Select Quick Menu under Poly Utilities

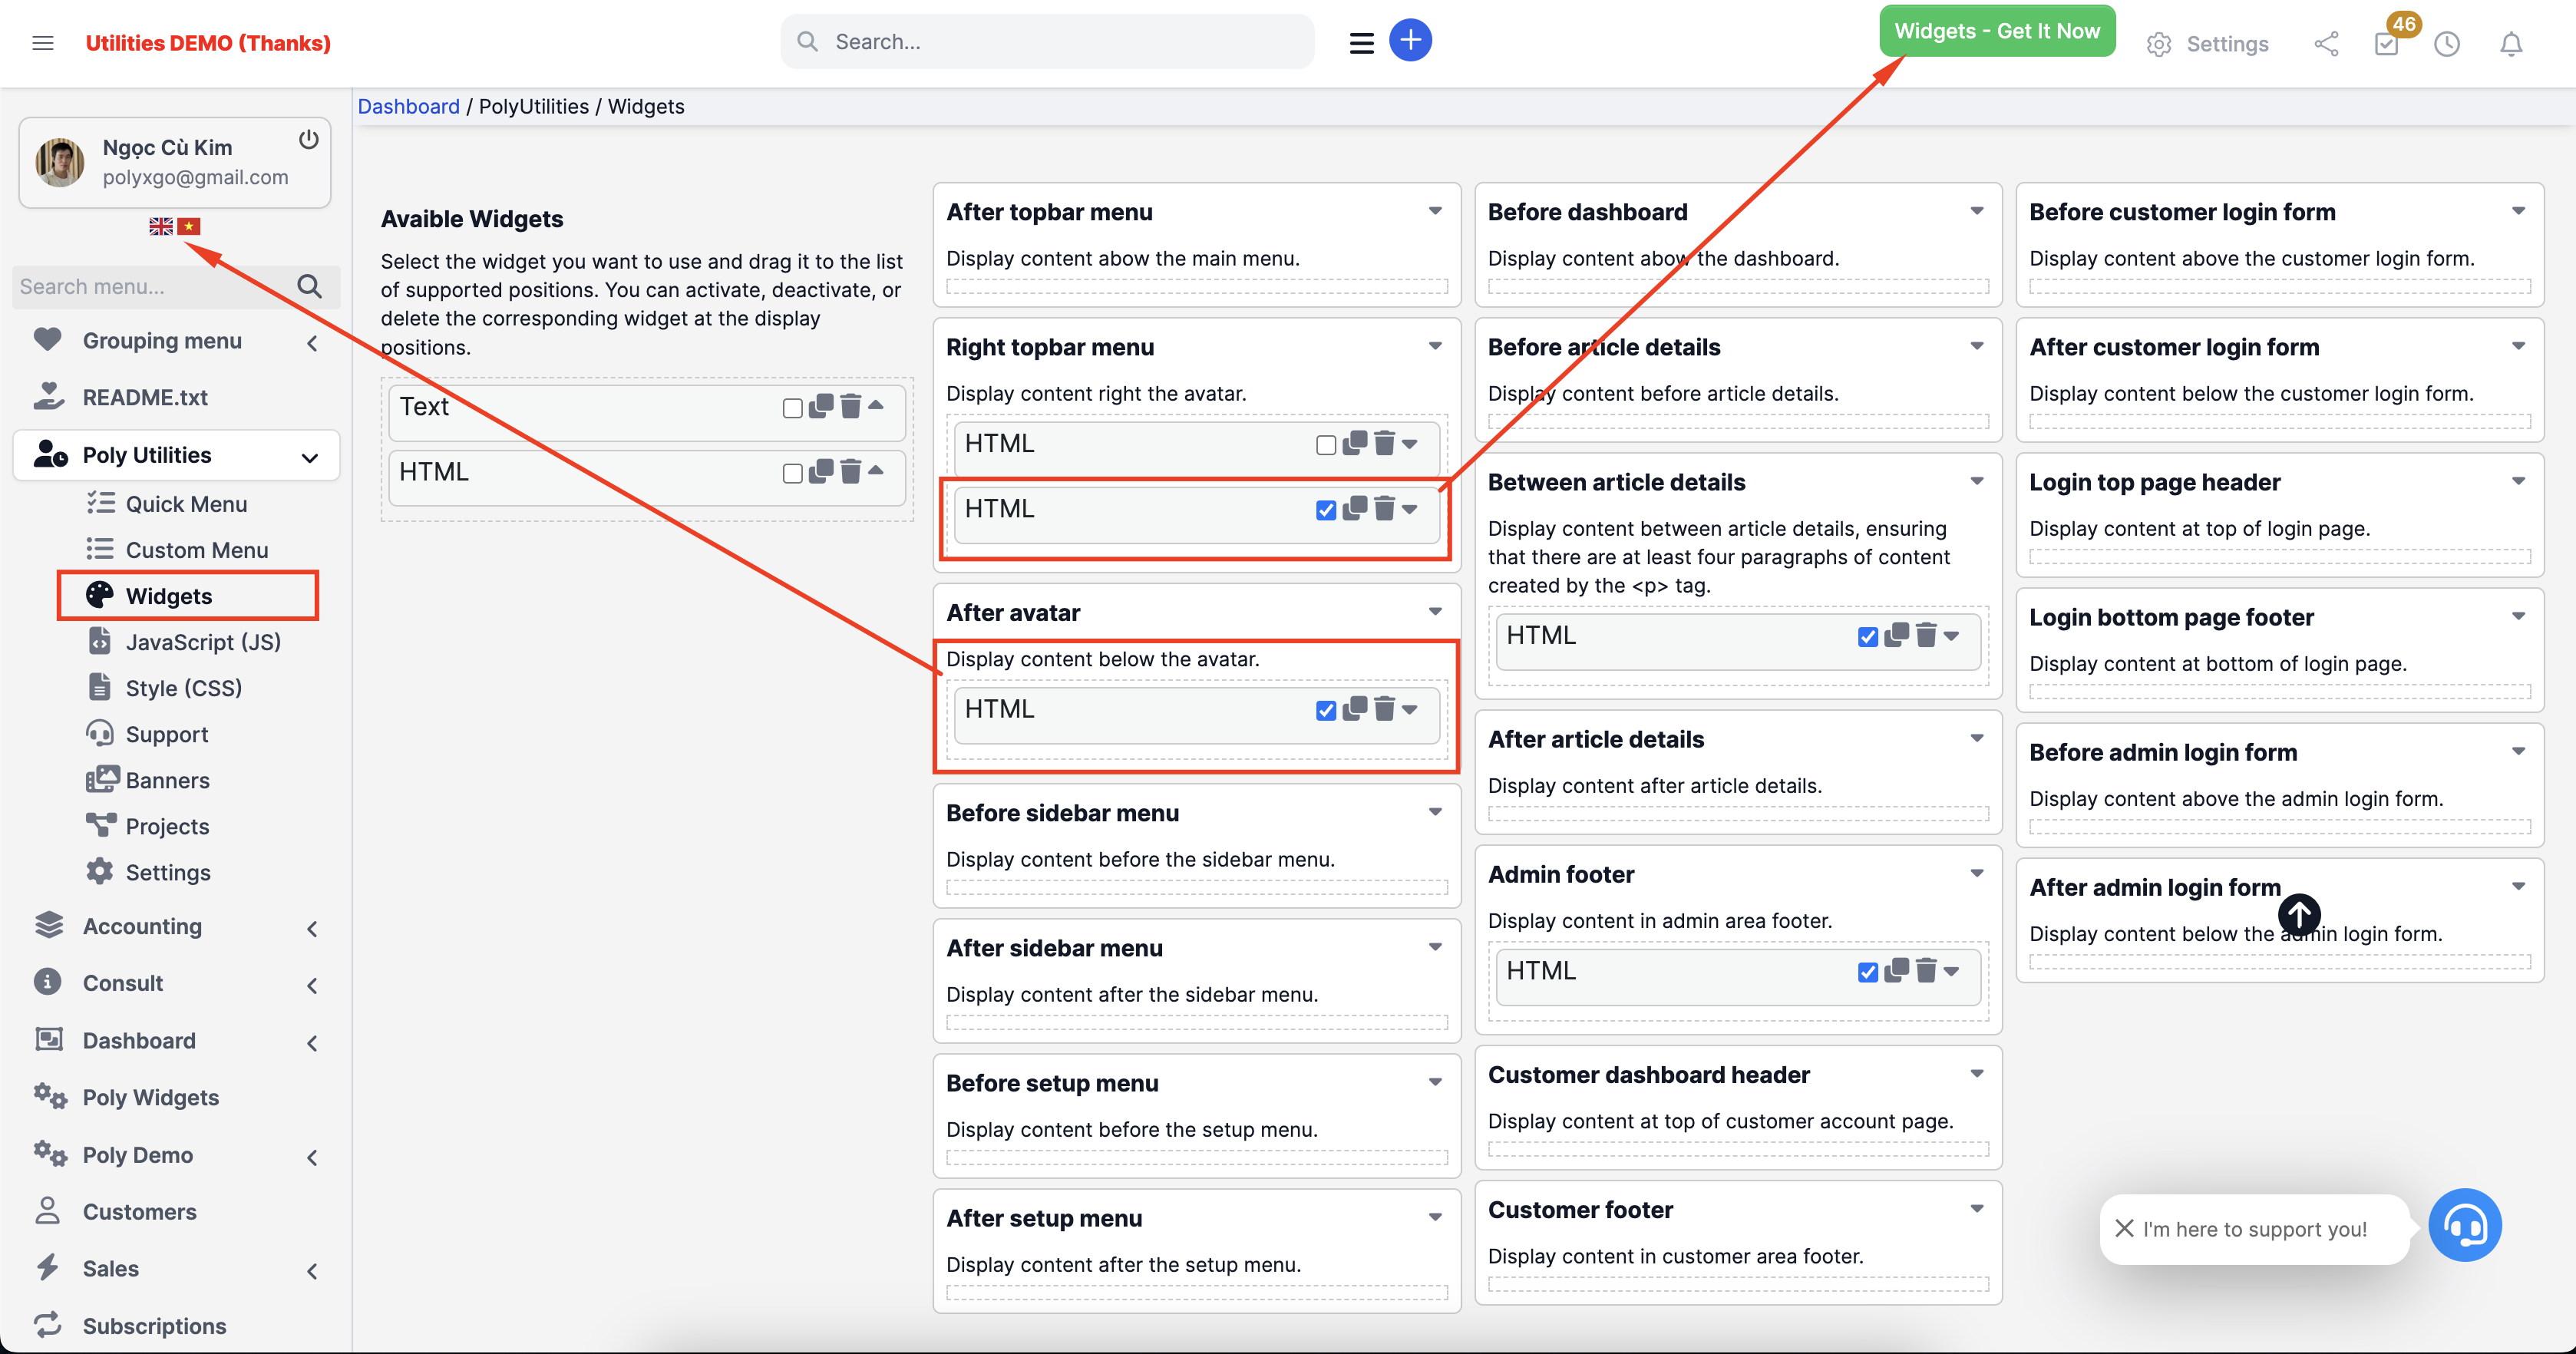184,503
